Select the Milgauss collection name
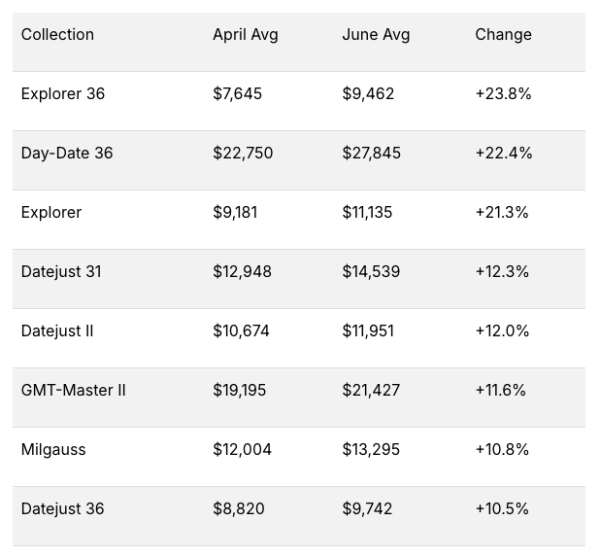This screenshot has width=600, height=556. point(53,450)
